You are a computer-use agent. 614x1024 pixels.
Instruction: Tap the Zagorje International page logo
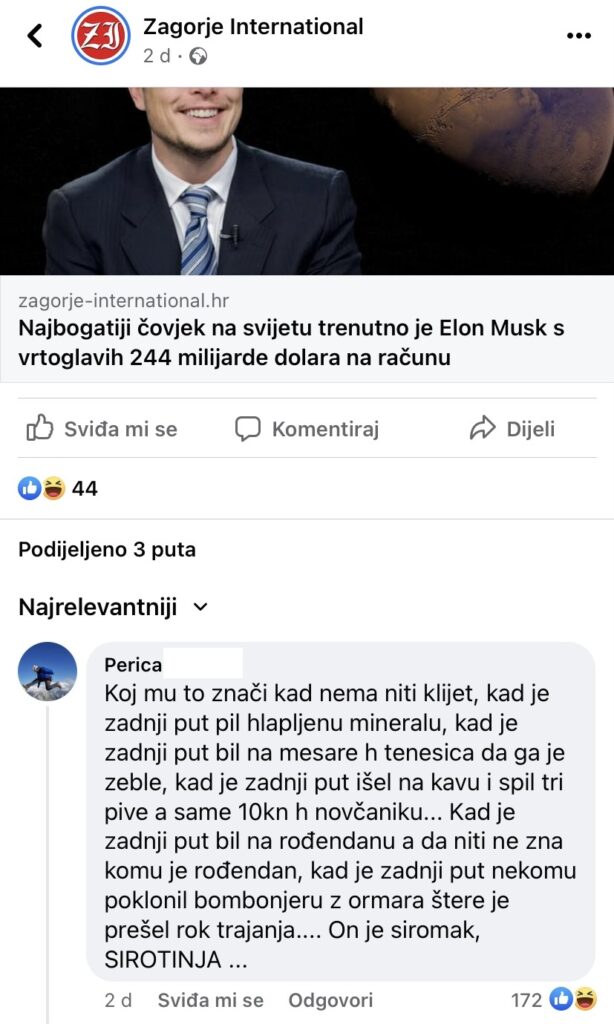pyautogui.click(x=100, y=36)
